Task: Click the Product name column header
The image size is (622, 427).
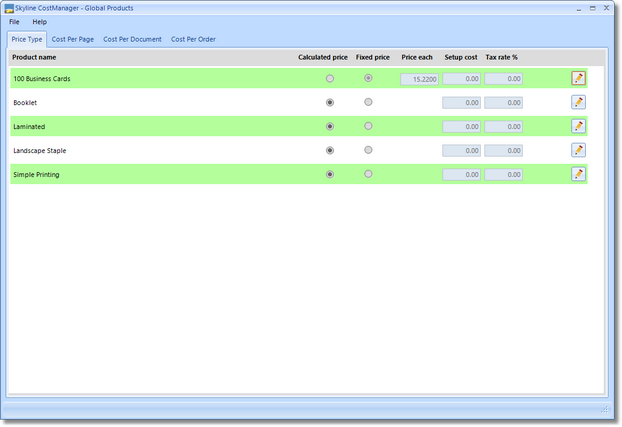Action: coord(34,57)
